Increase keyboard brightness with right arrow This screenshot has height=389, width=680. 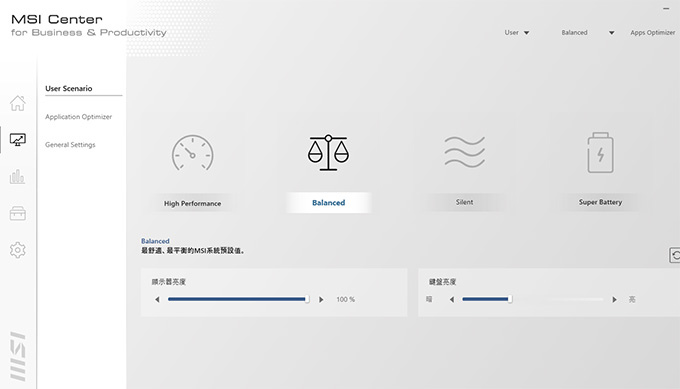tap(614, 300)
